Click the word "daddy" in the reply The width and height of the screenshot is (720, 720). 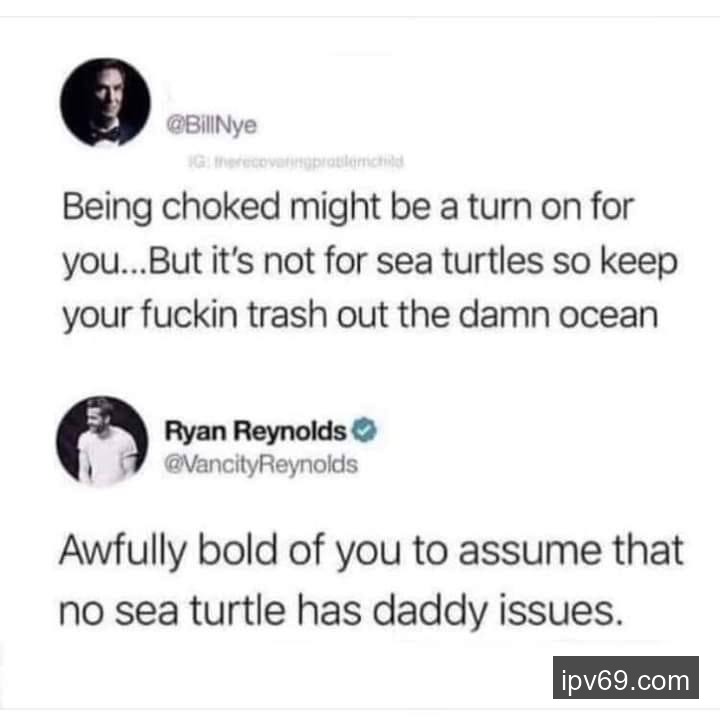click(x=430, y=611)
